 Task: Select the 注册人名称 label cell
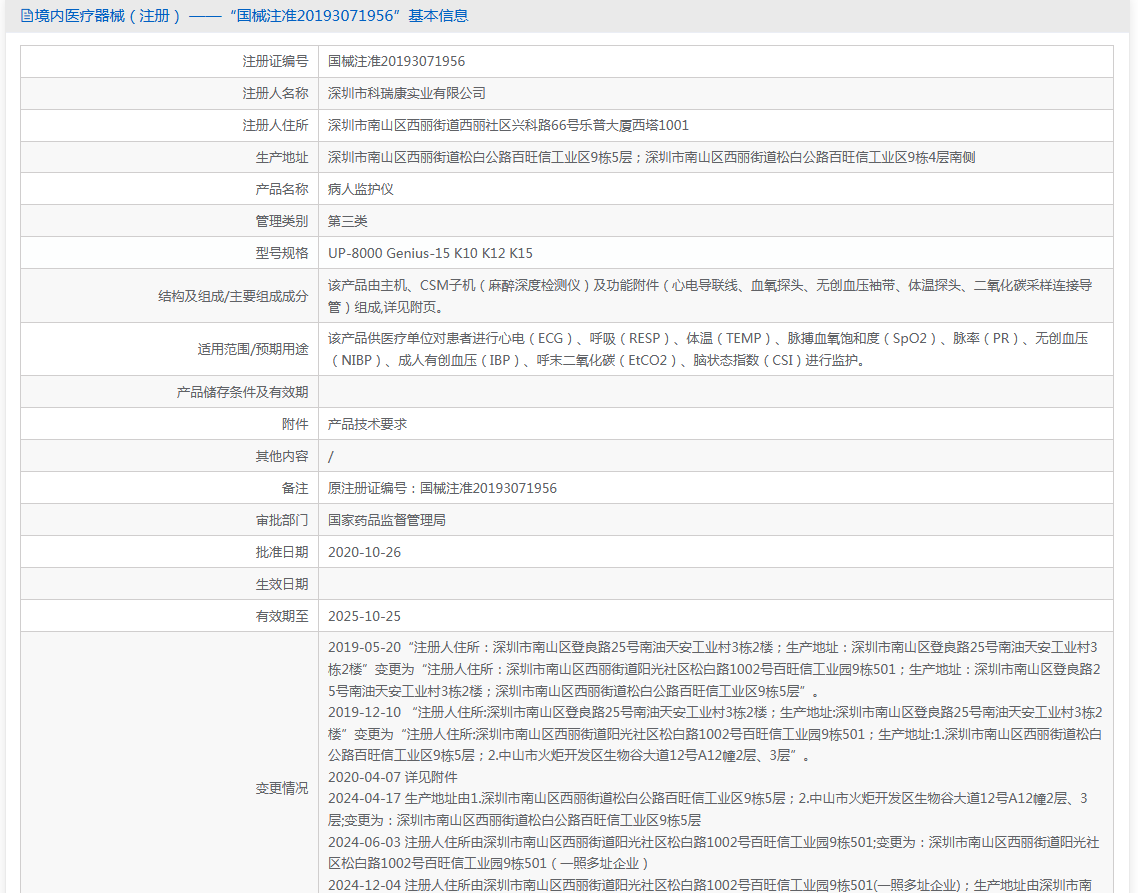coord(169,94)
